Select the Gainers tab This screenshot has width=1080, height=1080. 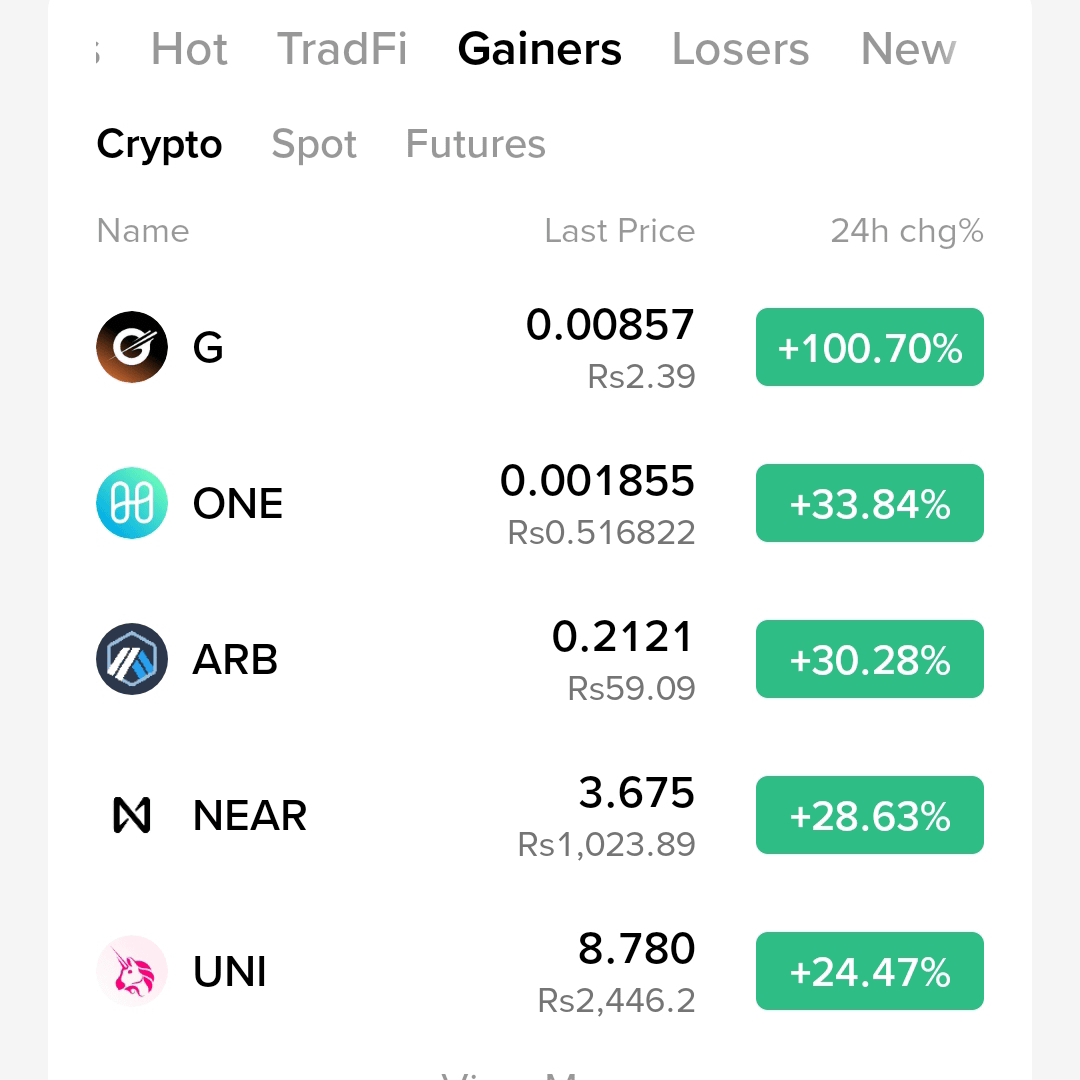click(539, 49)
